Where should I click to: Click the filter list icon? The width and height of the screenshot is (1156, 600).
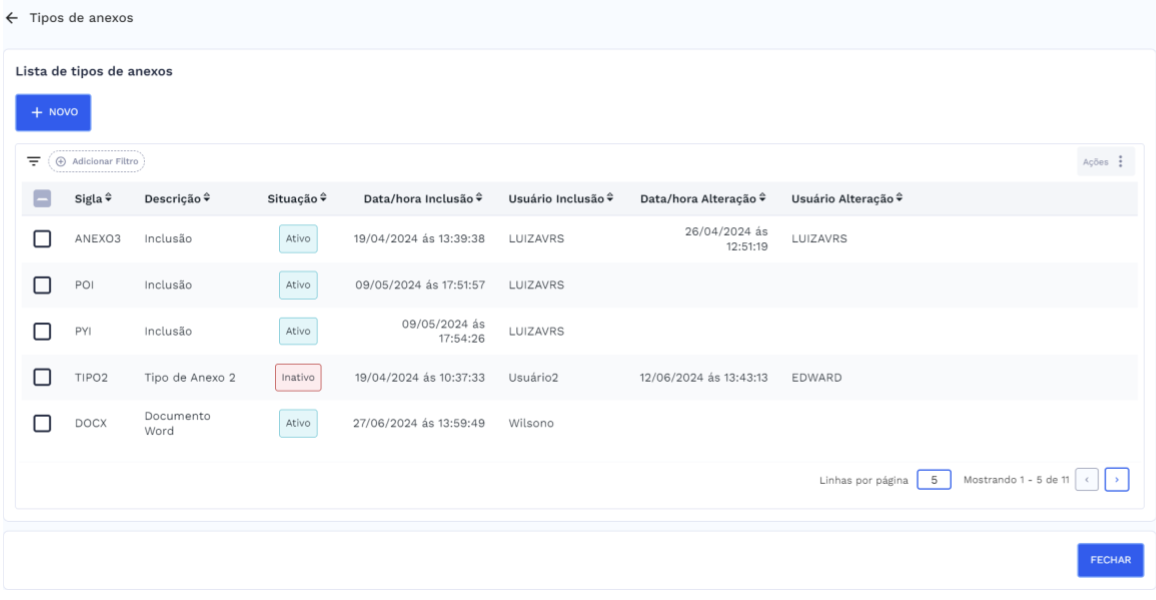pyautogui.click(x=33, y=161)
